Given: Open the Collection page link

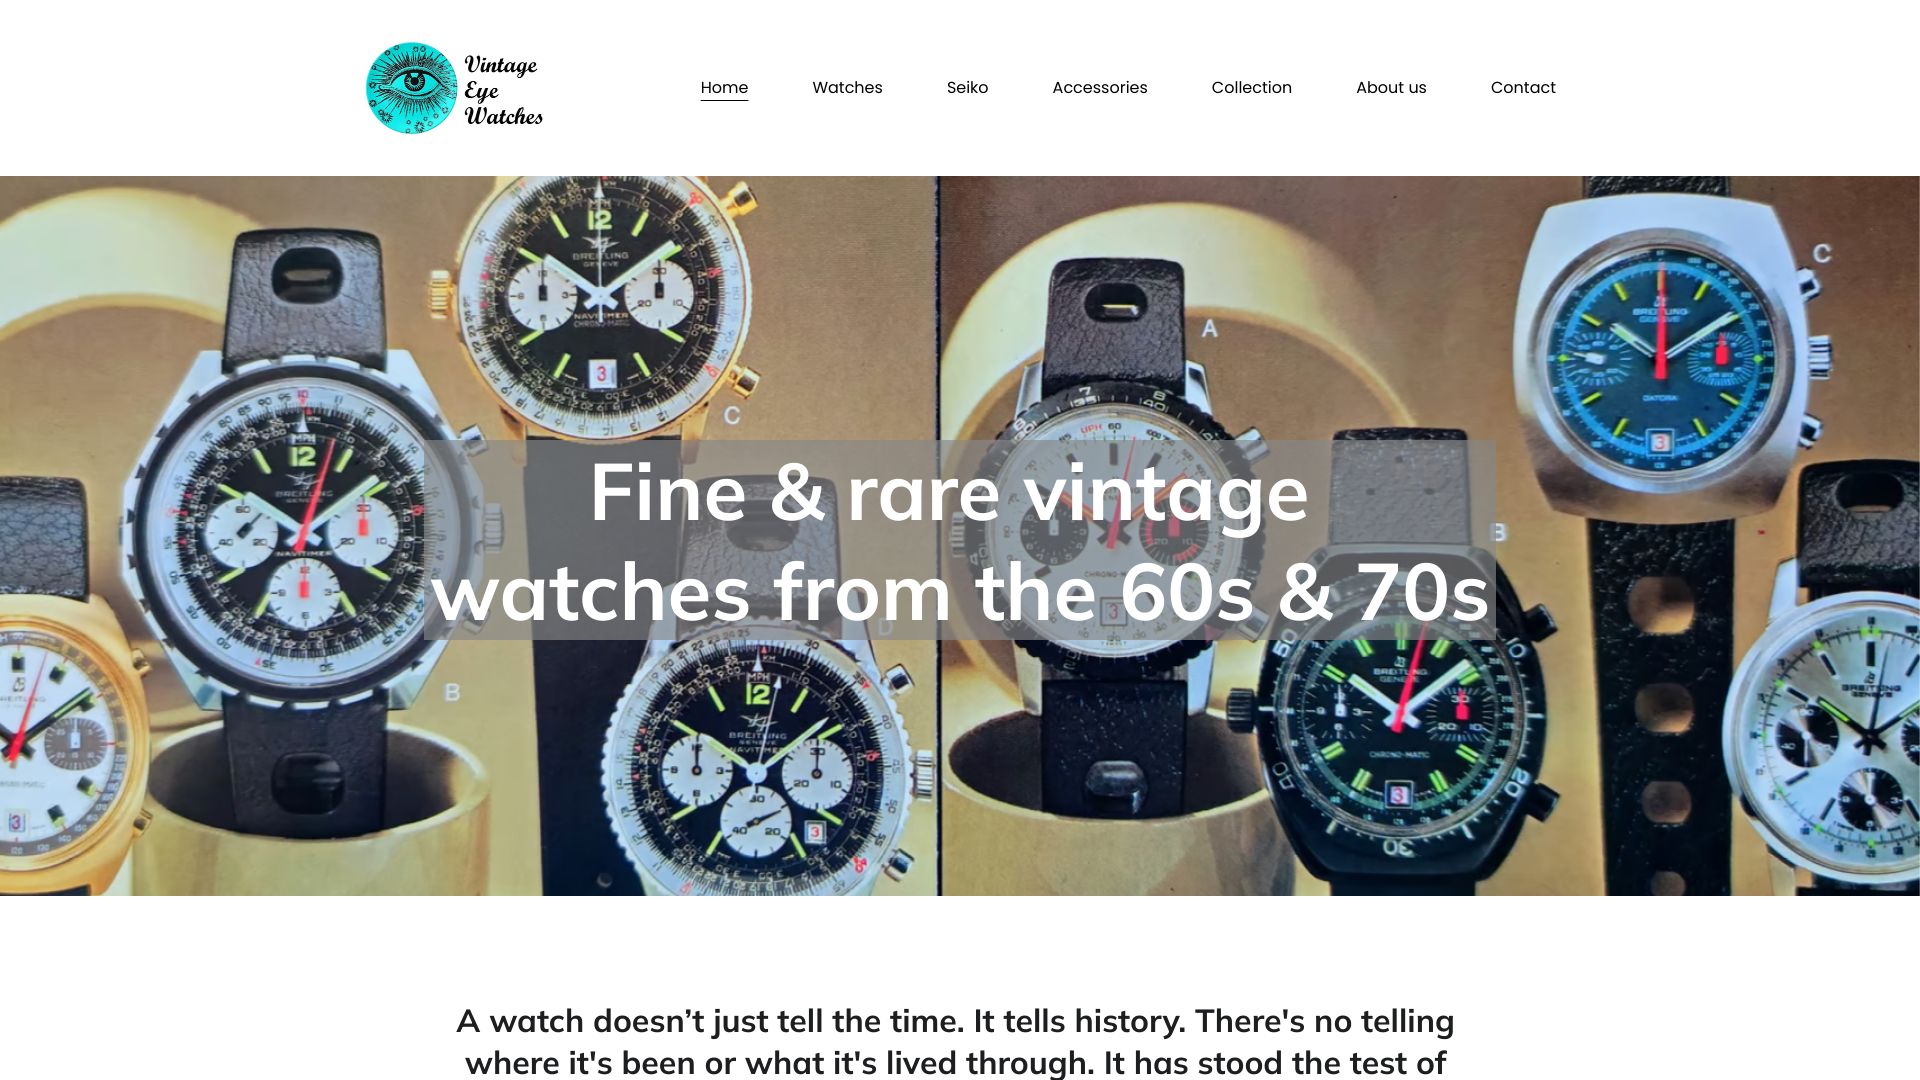Looking at the screenshot, I should click(x=1251, y=88).
